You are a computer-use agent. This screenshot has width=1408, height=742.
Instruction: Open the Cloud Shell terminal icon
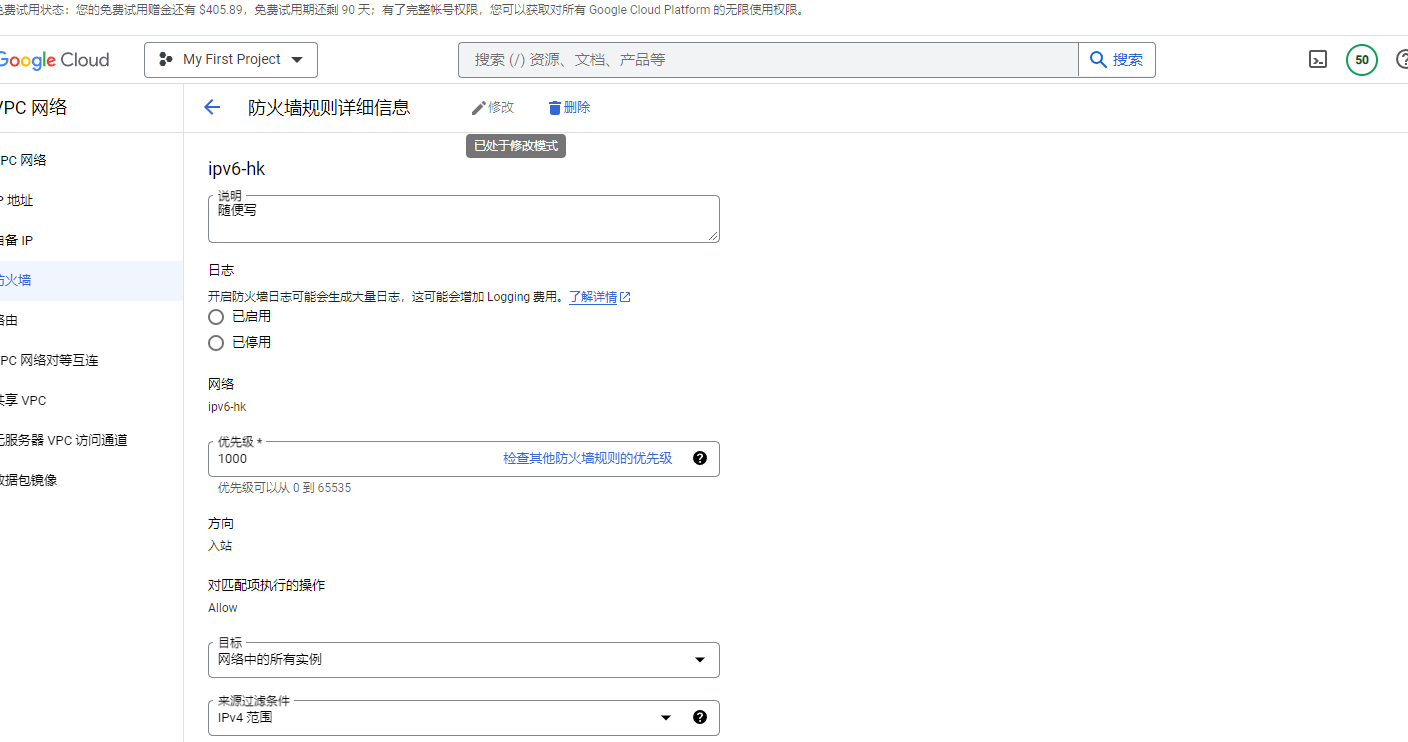[1318, 60]
